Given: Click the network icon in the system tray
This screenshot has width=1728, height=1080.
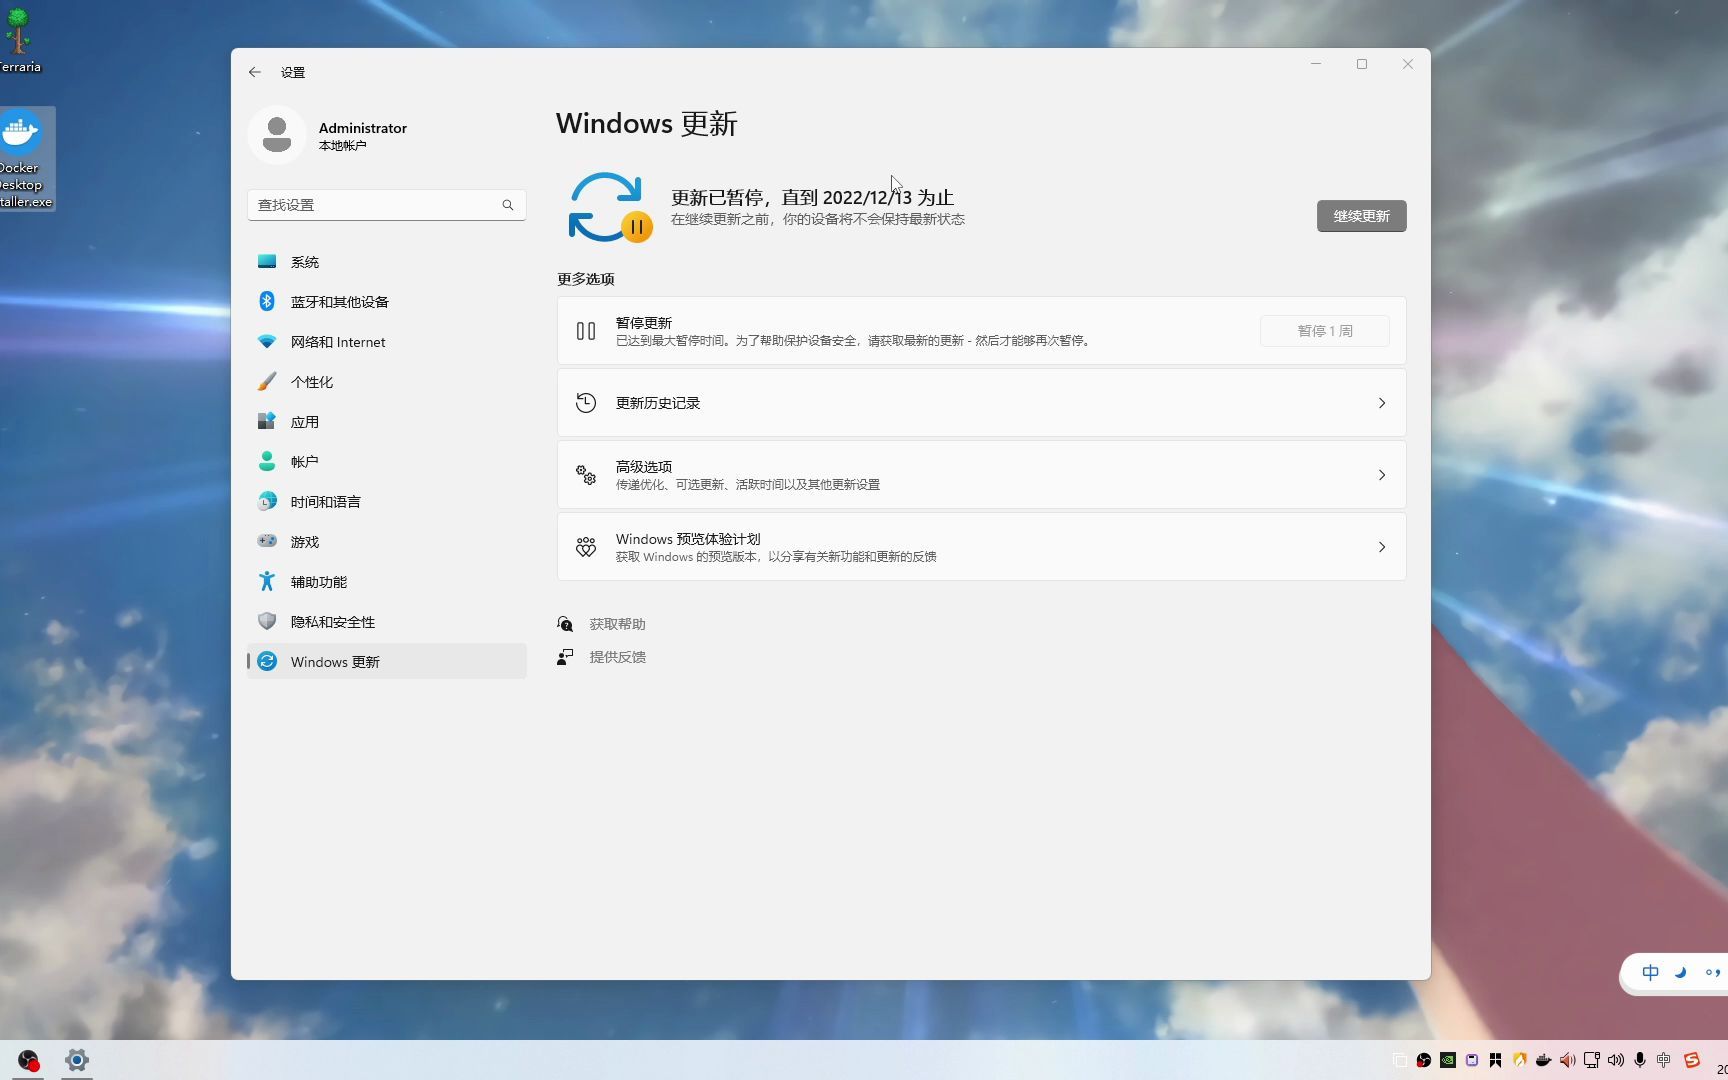Looking at the screenshot, I should click(x=1591, y=1060).
